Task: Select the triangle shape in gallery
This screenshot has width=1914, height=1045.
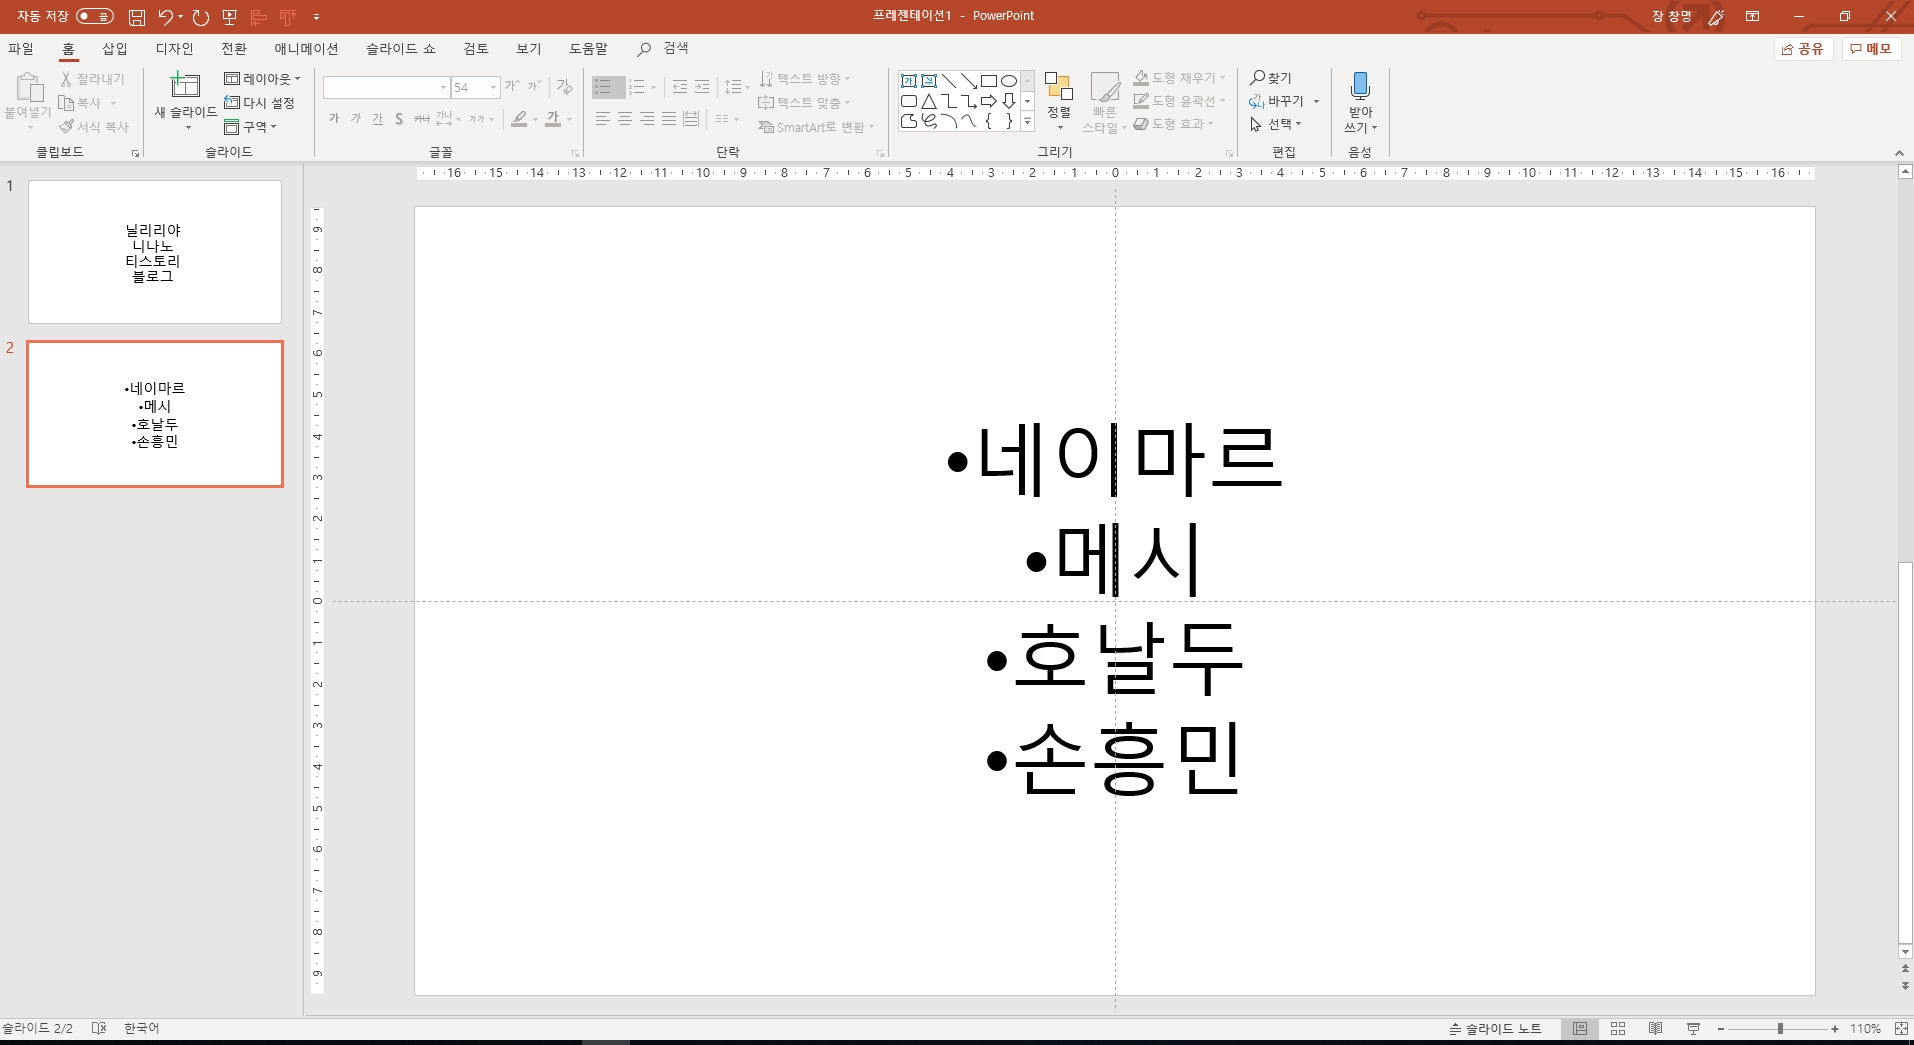Action: pyautogui.click(x=929, y=101)
